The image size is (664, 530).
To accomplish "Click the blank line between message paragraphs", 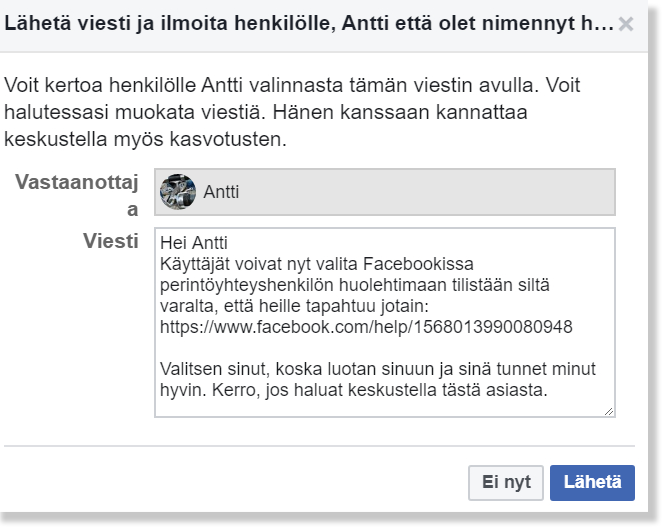I will tap(380, 348).
